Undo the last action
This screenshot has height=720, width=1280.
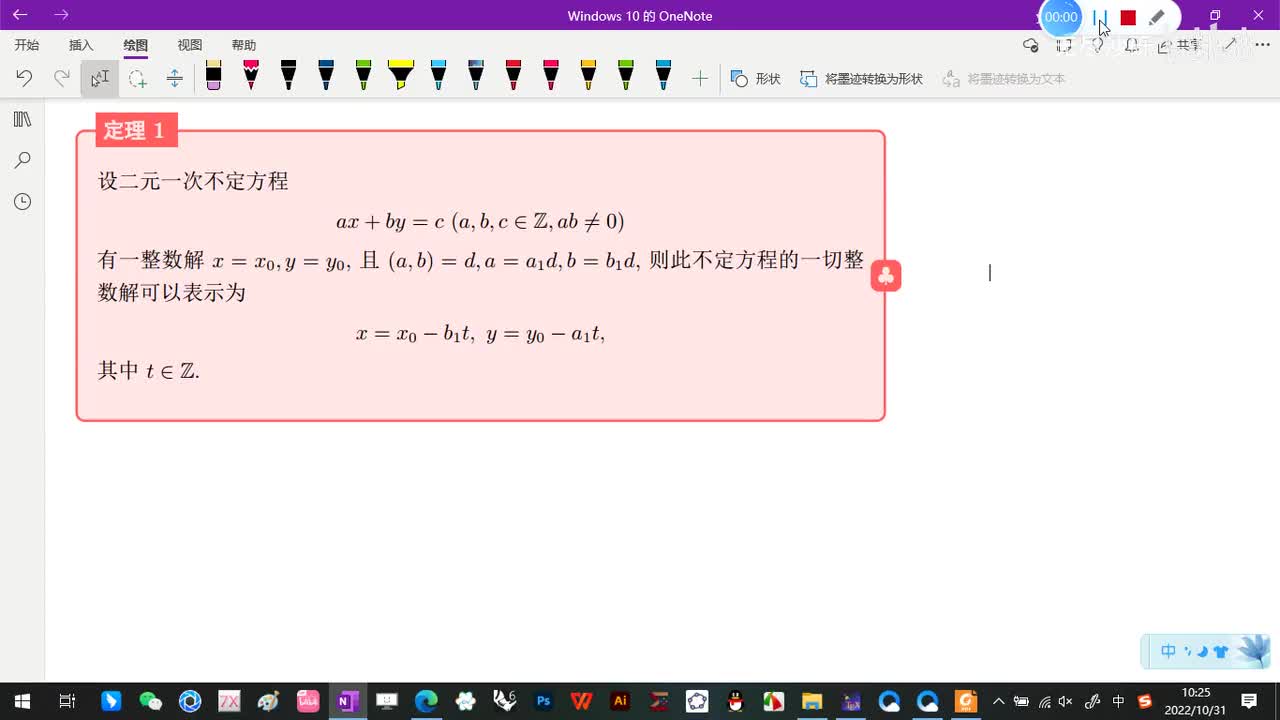[x=25, y=78]
